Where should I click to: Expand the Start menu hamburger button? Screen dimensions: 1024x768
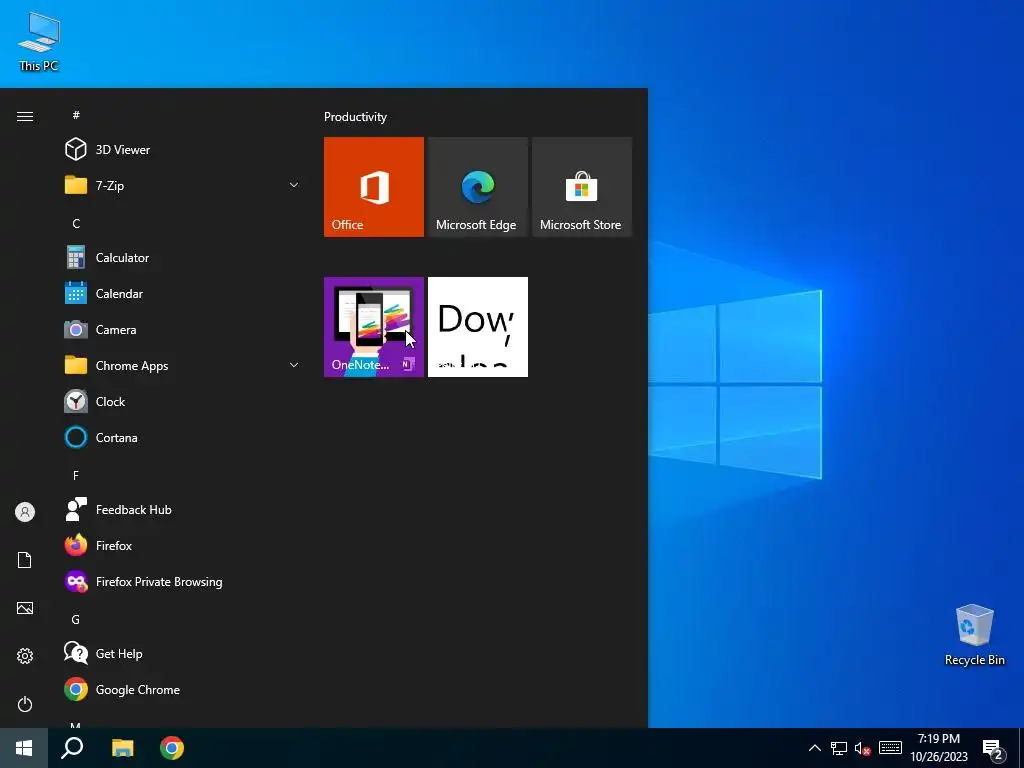click(x=25, y=116)
